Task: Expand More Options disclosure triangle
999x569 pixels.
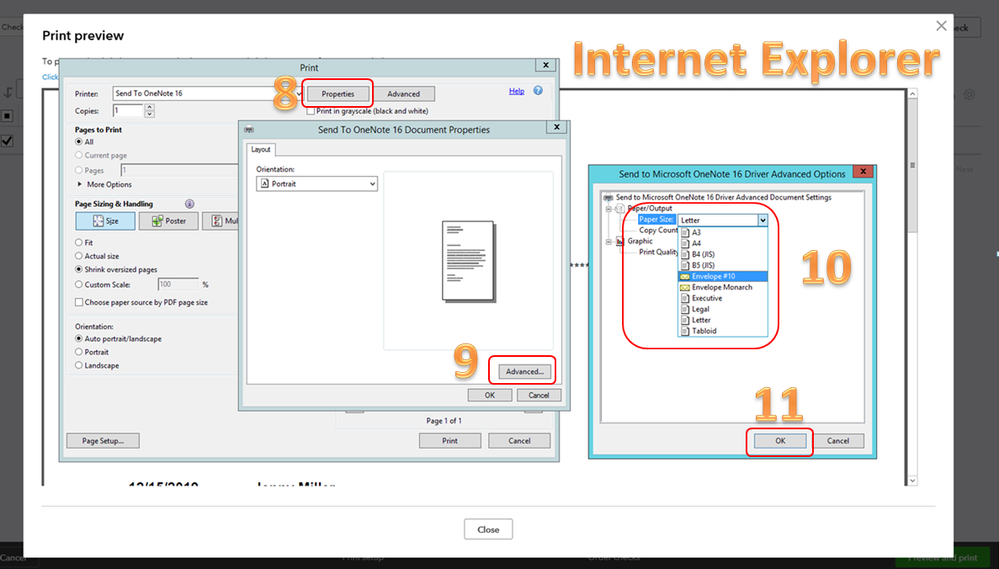Action: pyautogui.click(x=80, y=184)
